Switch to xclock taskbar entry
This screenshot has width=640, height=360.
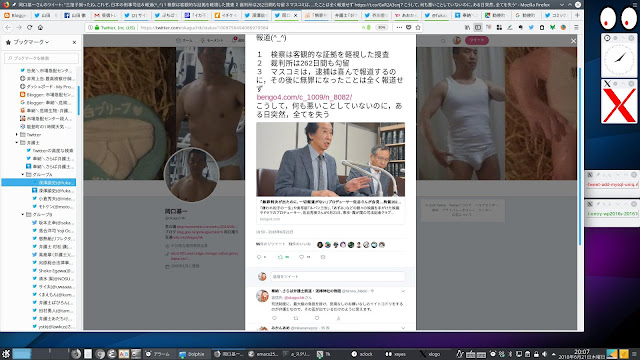click(x=362, y=354)
